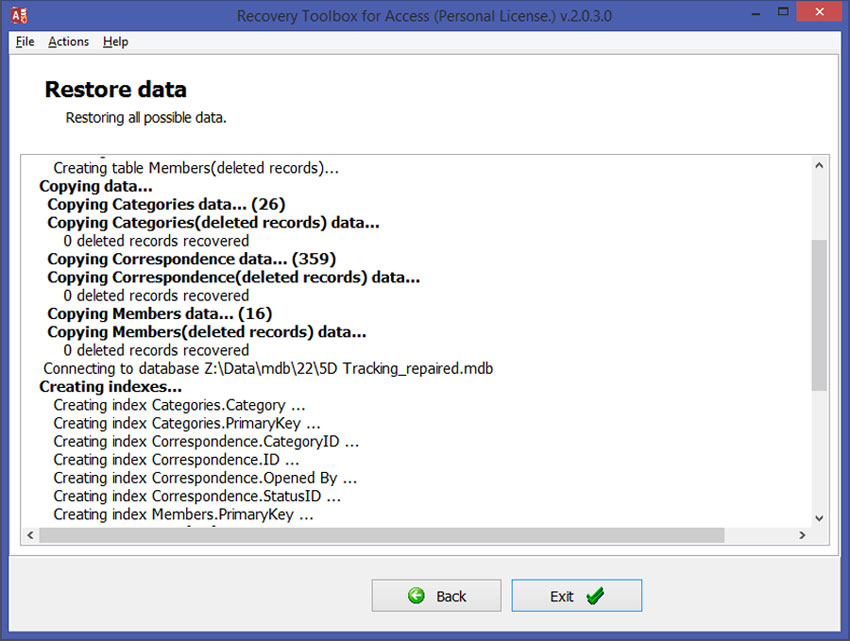Select log line 'Copying Categories data... (26)'
The height and width of the screenshot is (641, 850).
pyautogui.click(x=166, y=204)
